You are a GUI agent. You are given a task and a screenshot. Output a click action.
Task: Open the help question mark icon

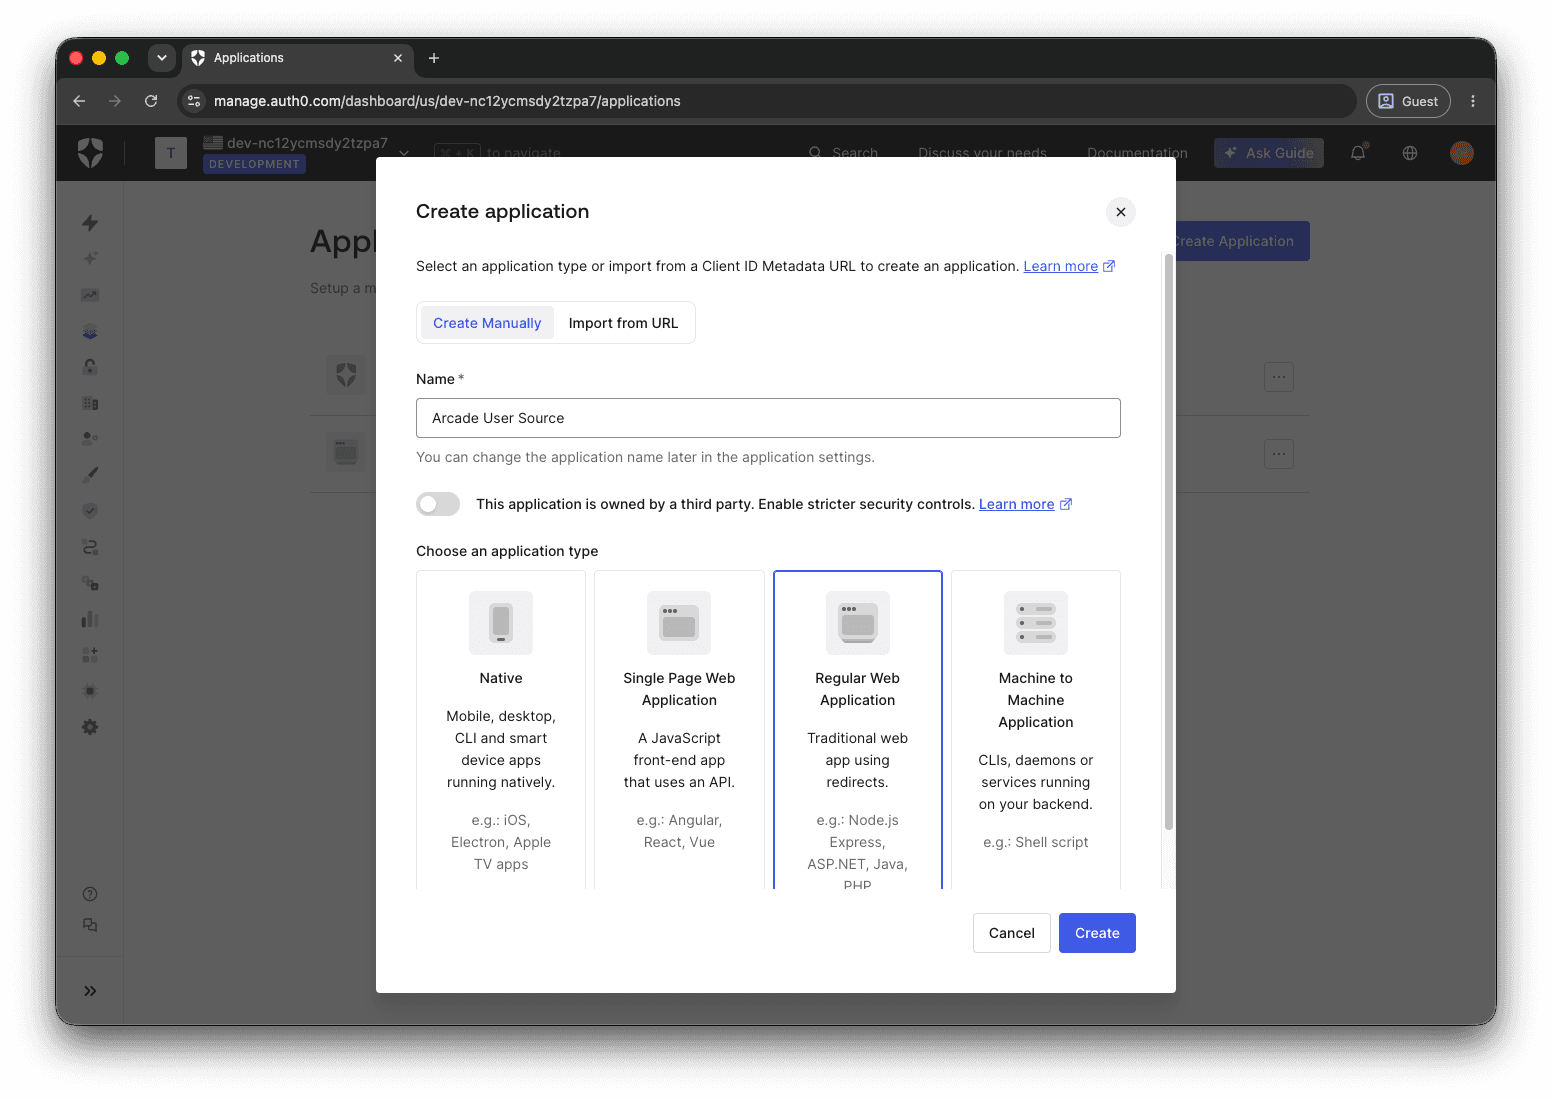(90, 894)
